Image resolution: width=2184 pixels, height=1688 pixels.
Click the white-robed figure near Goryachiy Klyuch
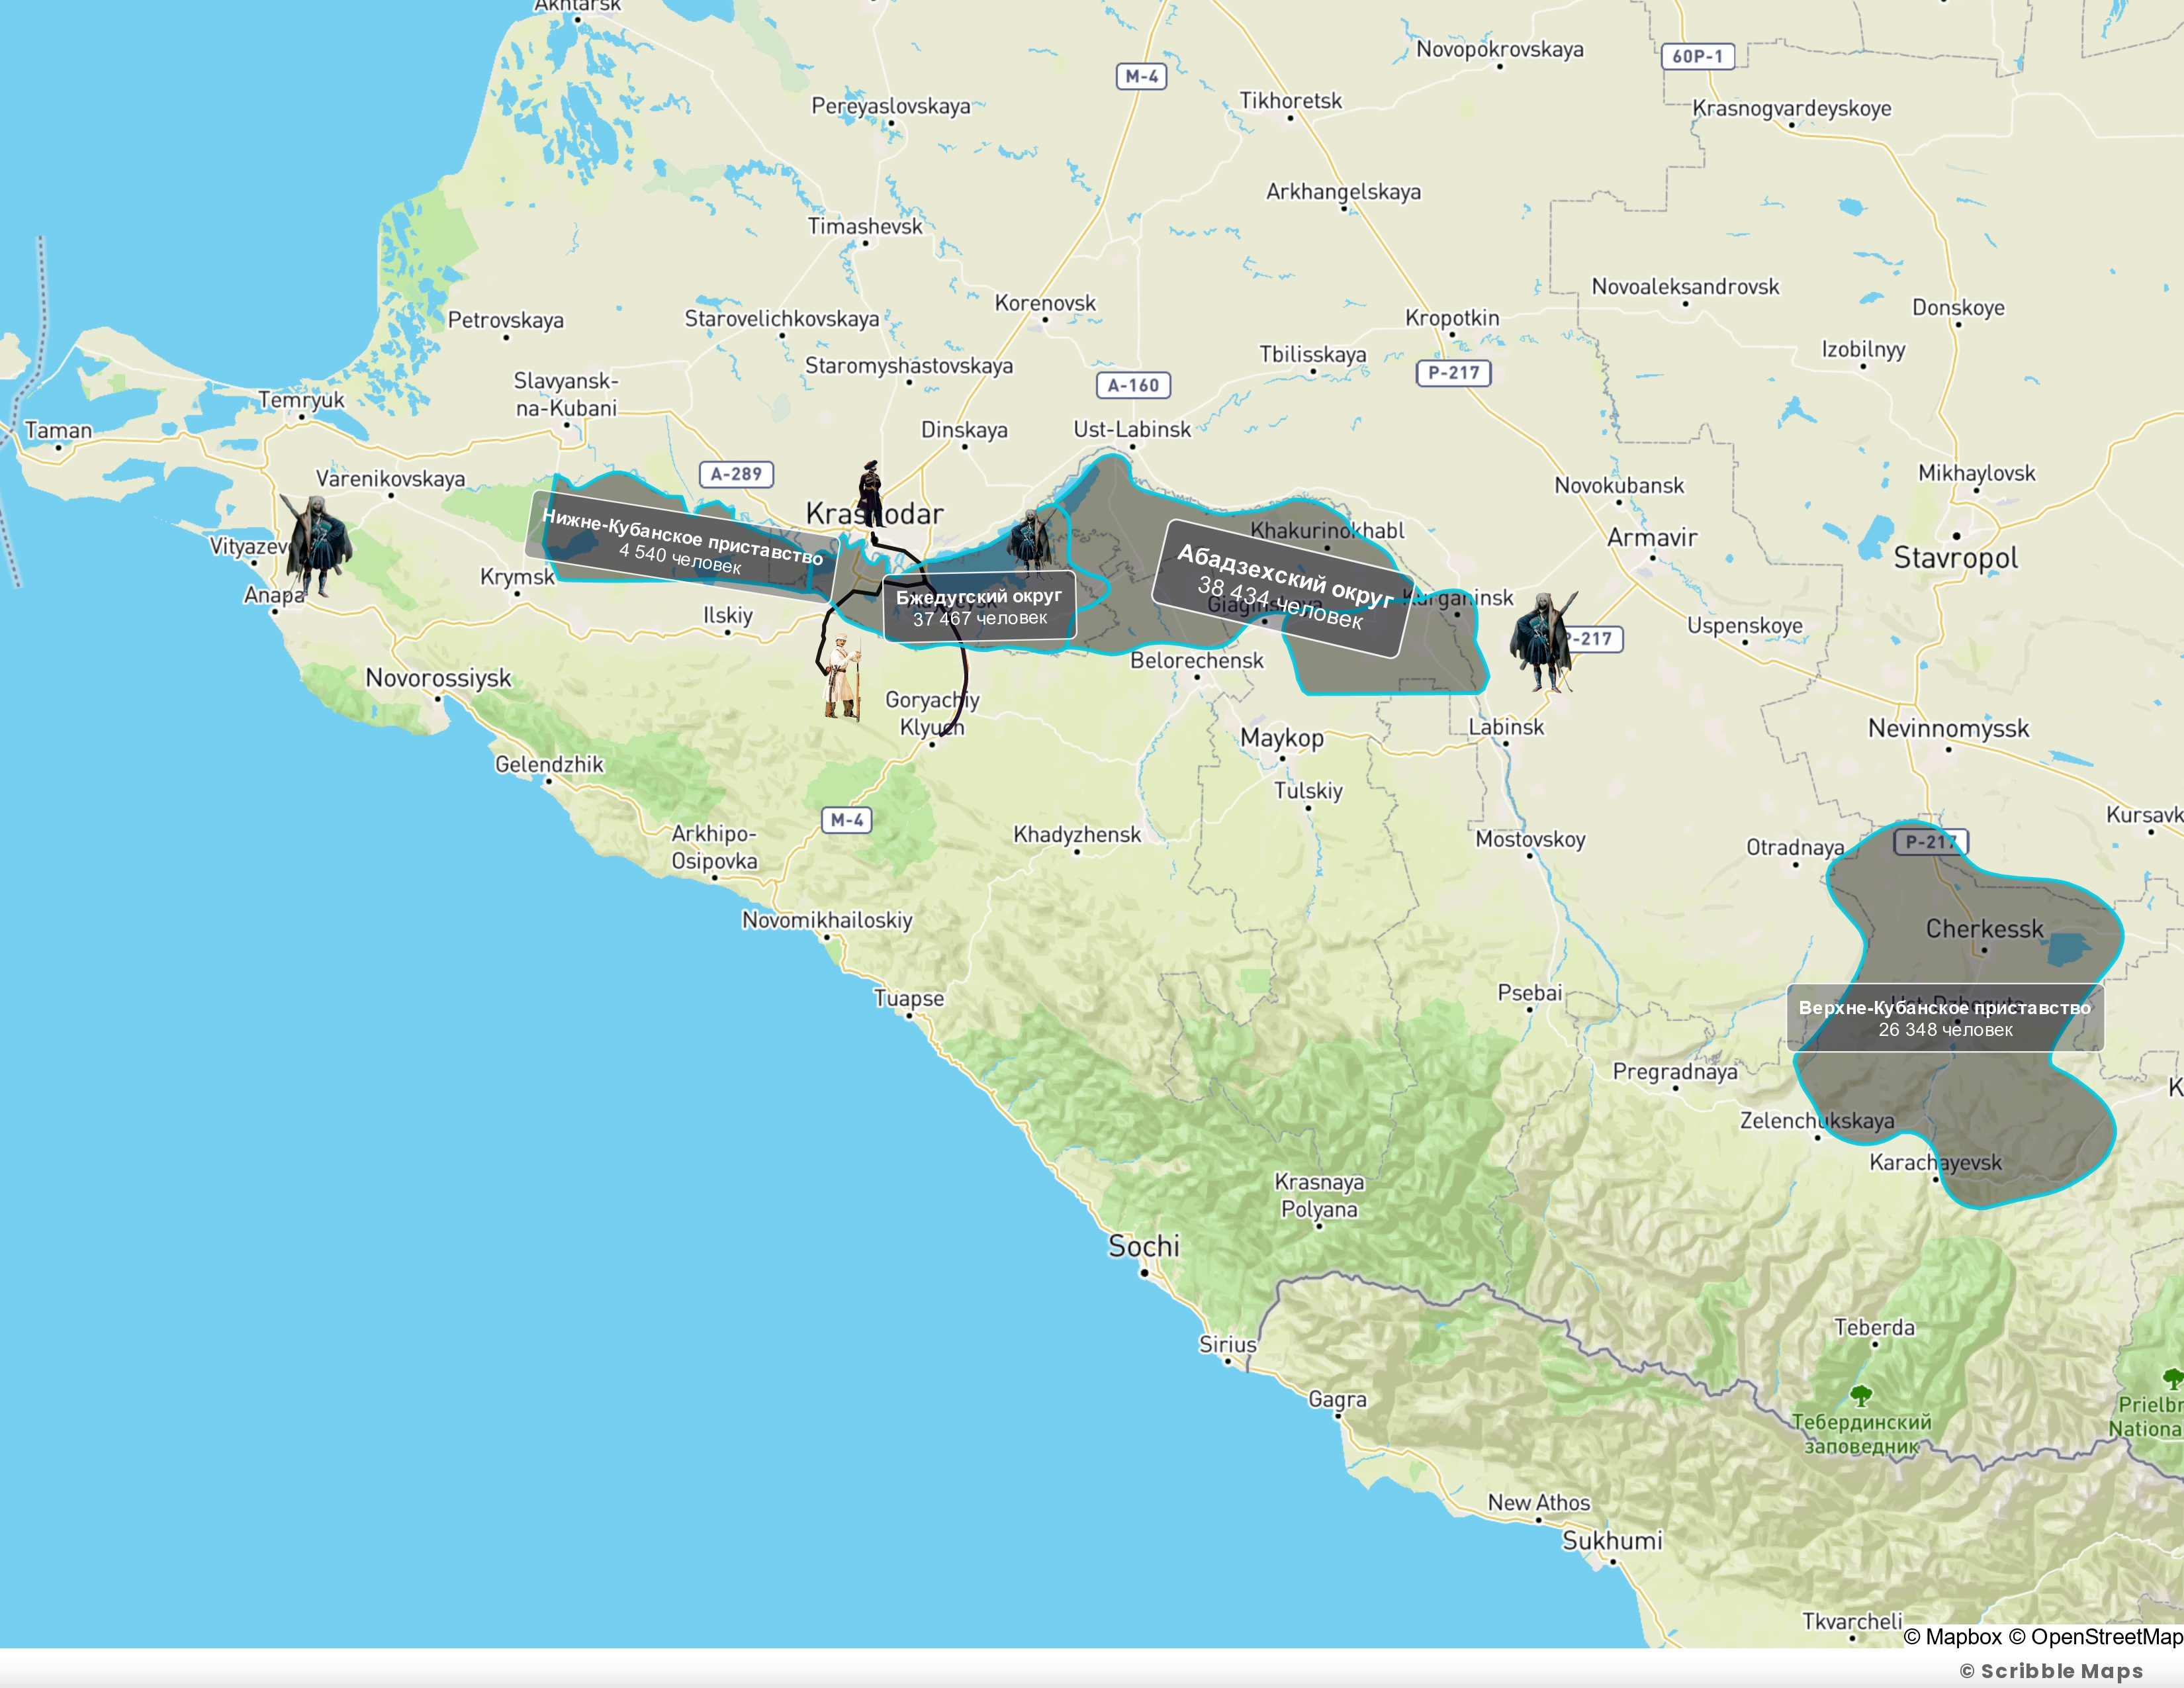(x=842, y=679)
